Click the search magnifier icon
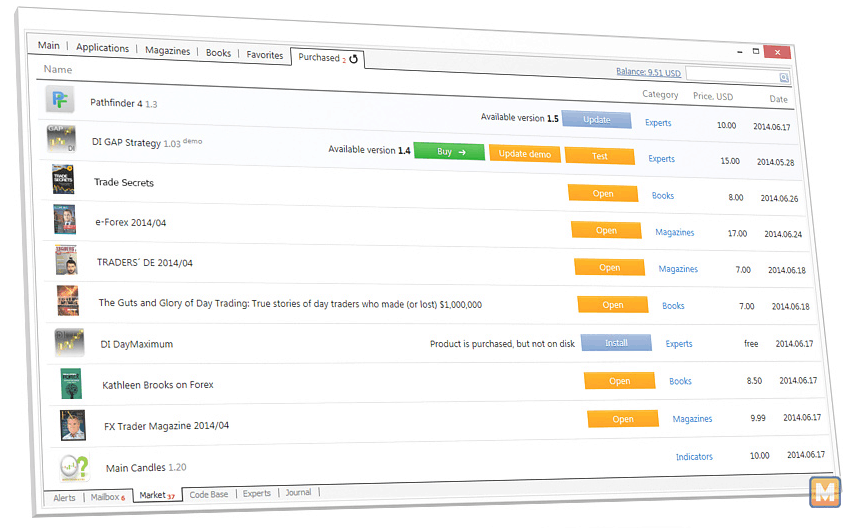Screen dimensions: 861x528 tap(784, 77)
